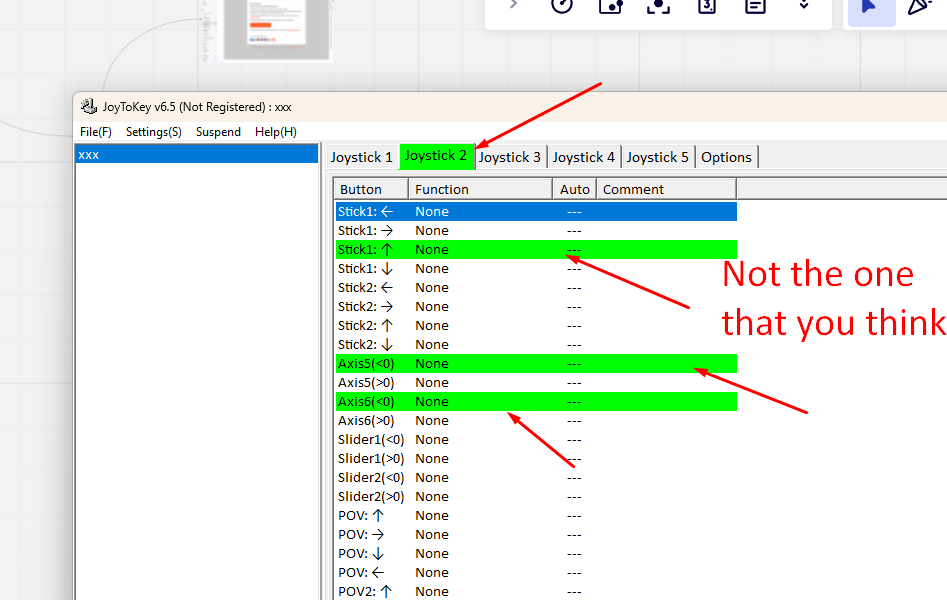Switch to the Joystick 5 tab

point(658,157)
